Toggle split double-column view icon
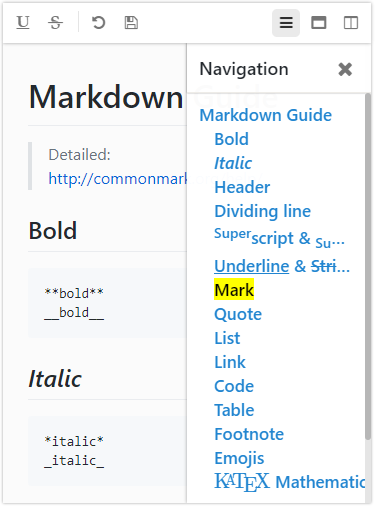 pyautogui.click(x=351, y=23)
